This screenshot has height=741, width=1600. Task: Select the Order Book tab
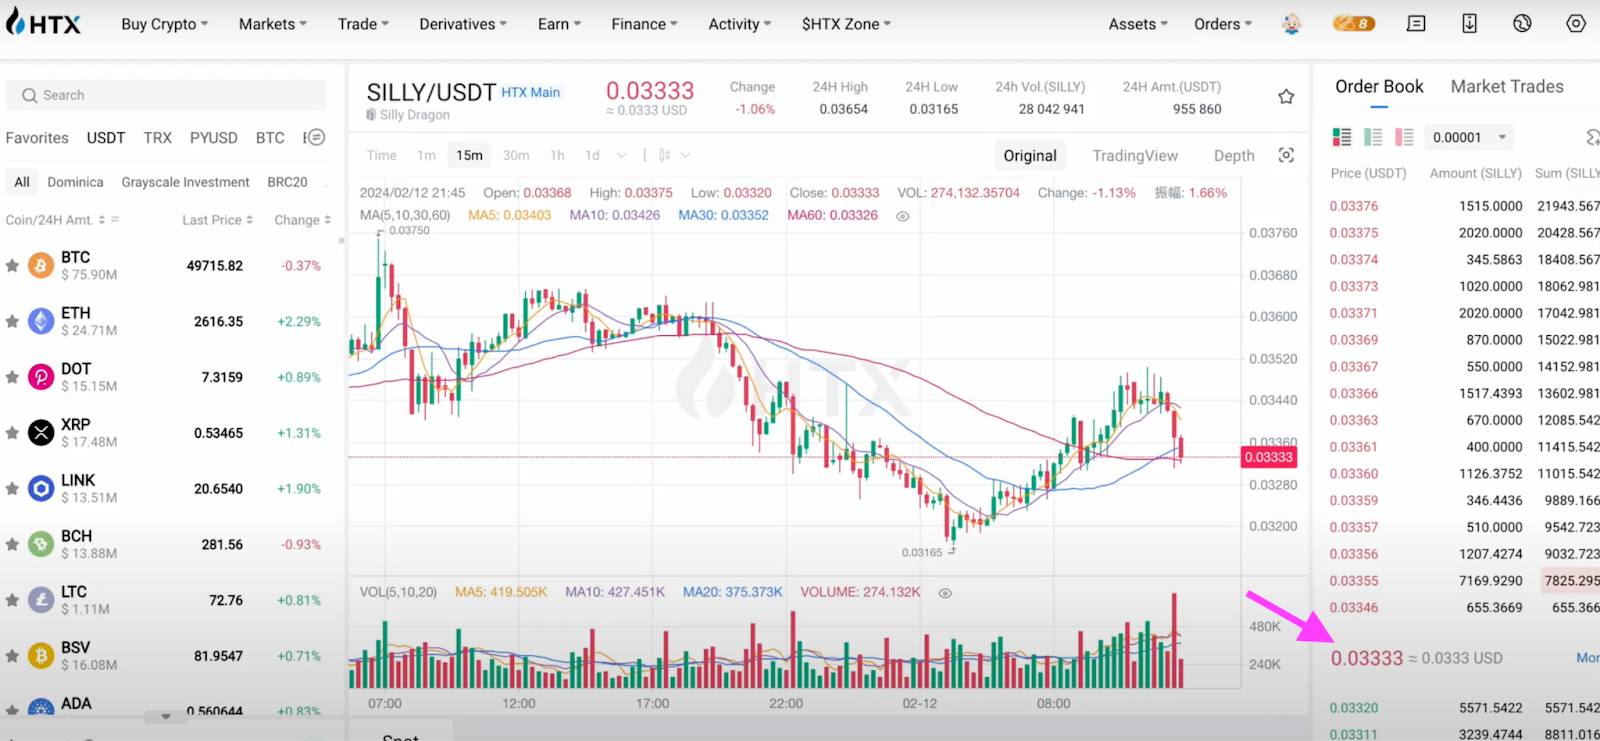1379,87
